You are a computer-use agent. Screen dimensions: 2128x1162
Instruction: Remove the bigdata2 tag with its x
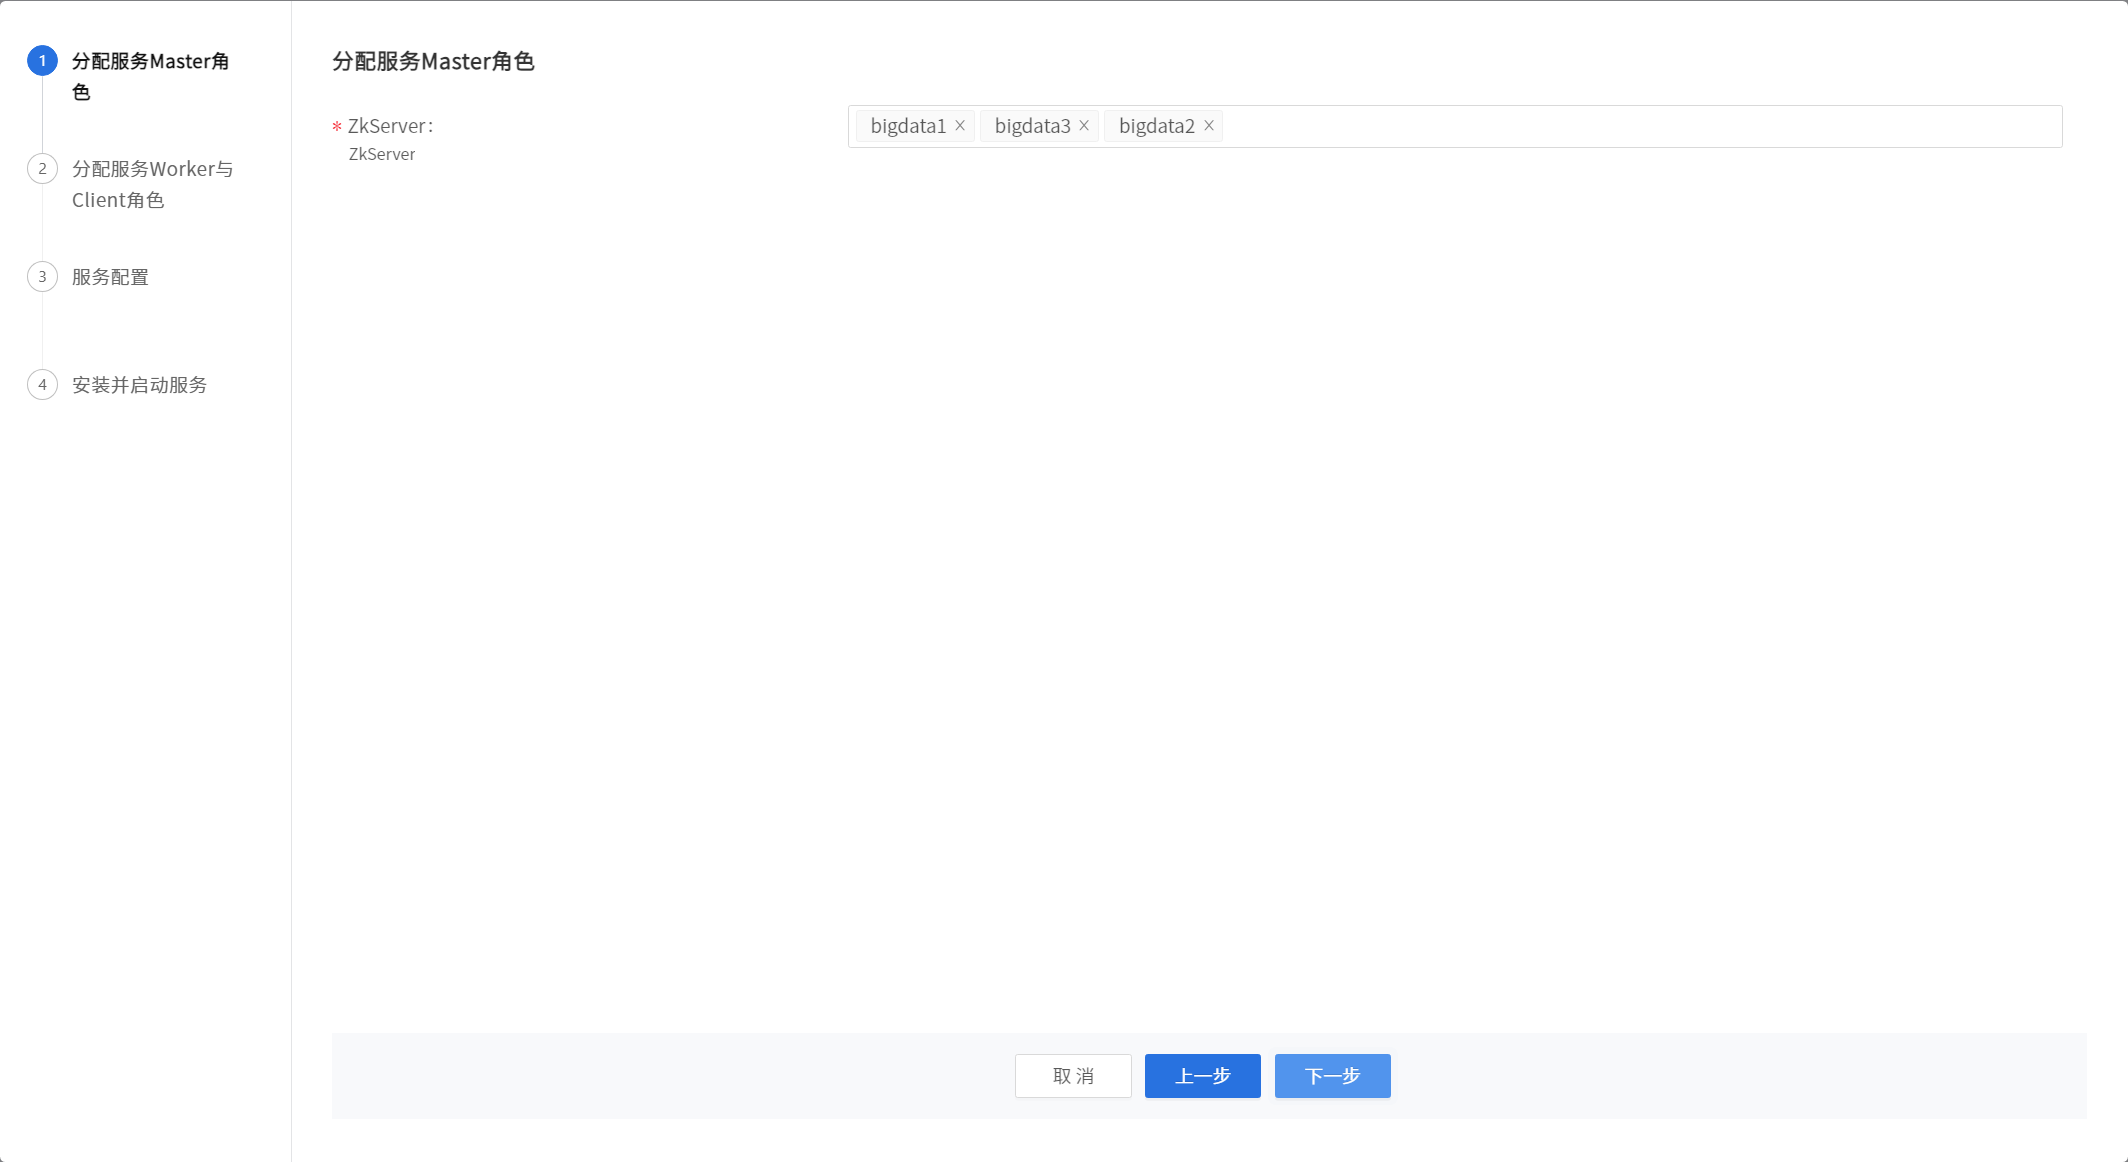[x=1209, y=126]
